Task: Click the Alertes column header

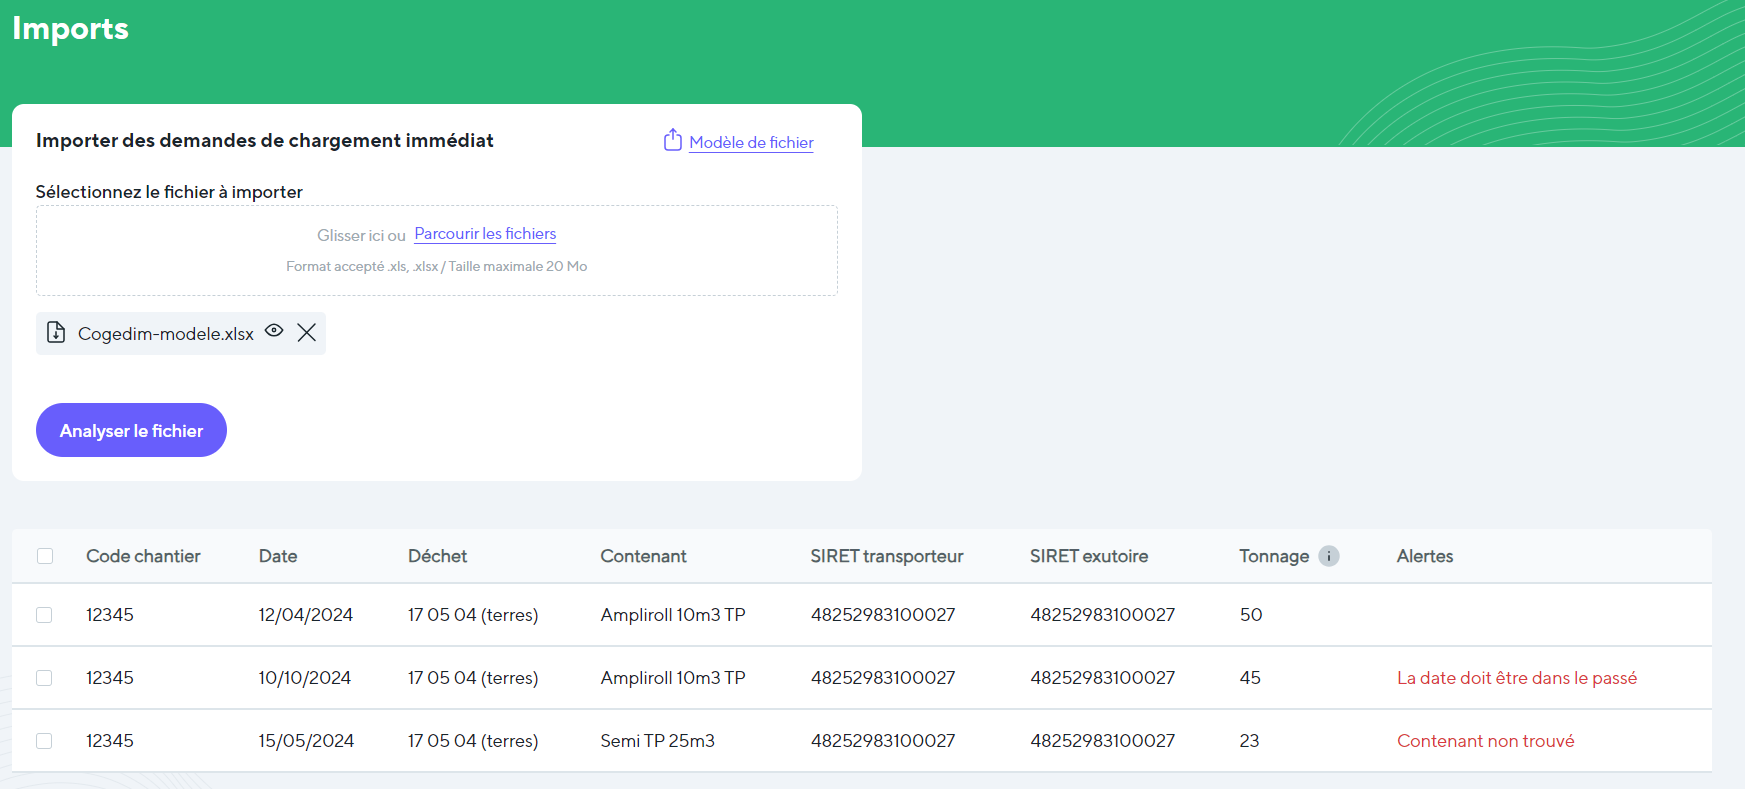Action: [1424, 556]
